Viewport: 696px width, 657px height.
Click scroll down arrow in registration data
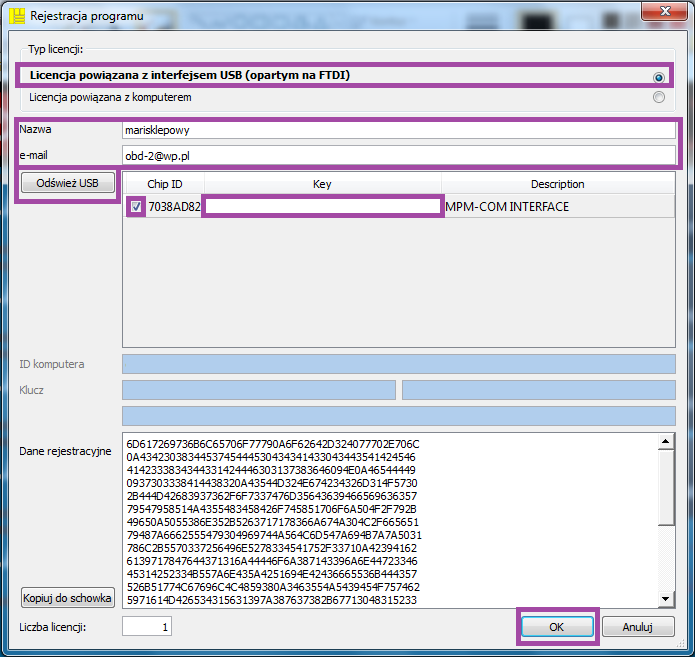tap(665, 599)
